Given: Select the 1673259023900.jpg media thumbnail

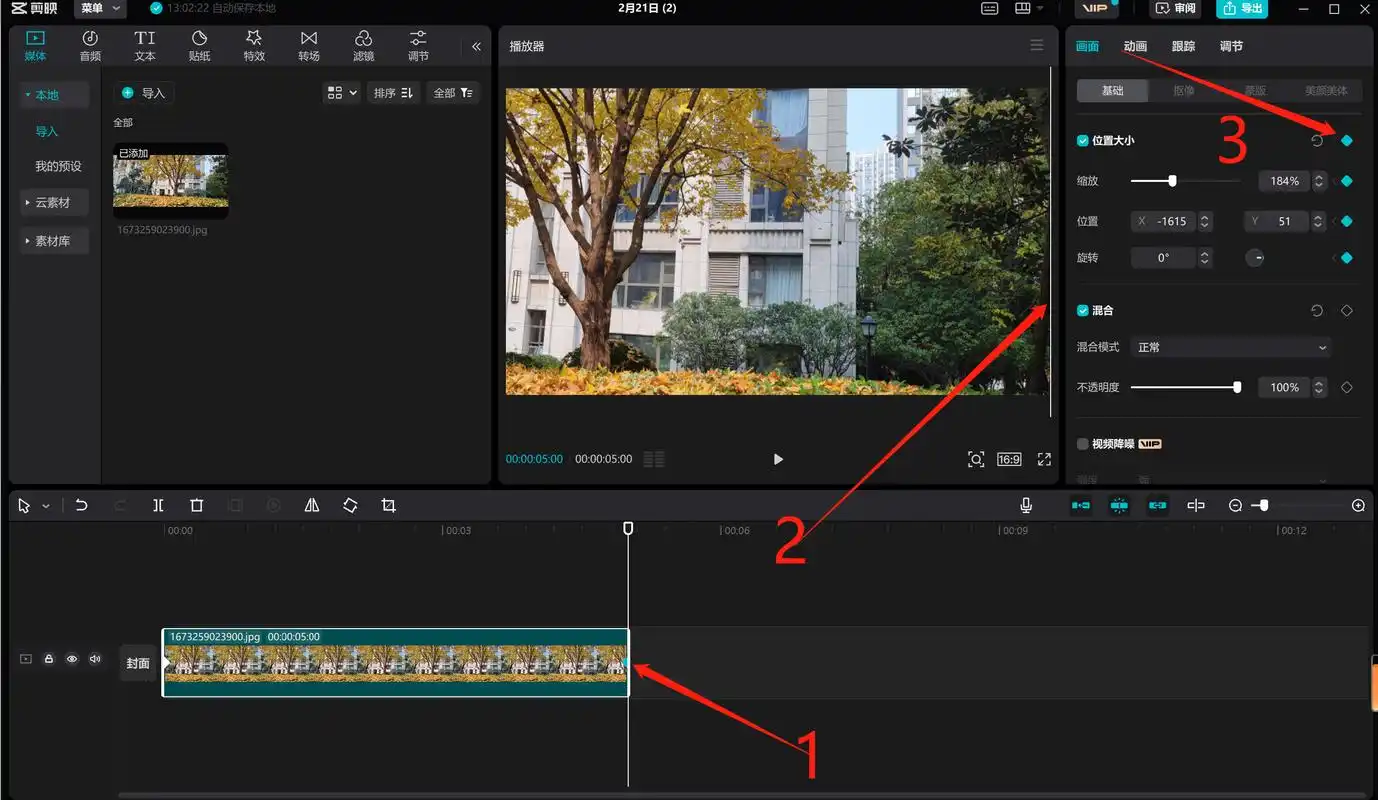Looking at the screenshot, I should coord(171,181).
